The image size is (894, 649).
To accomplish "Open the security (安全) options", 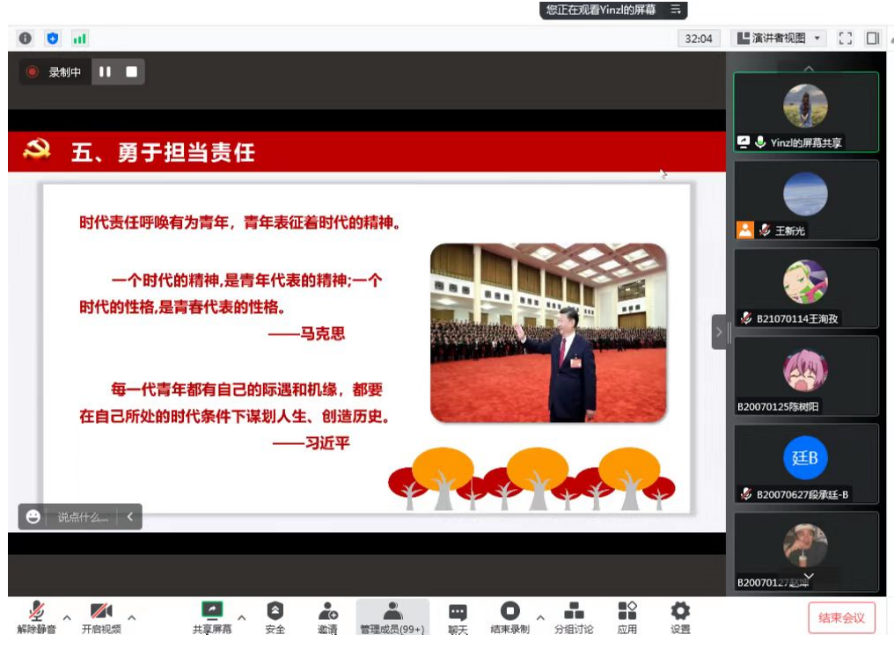I will click(x=275, y=616).
